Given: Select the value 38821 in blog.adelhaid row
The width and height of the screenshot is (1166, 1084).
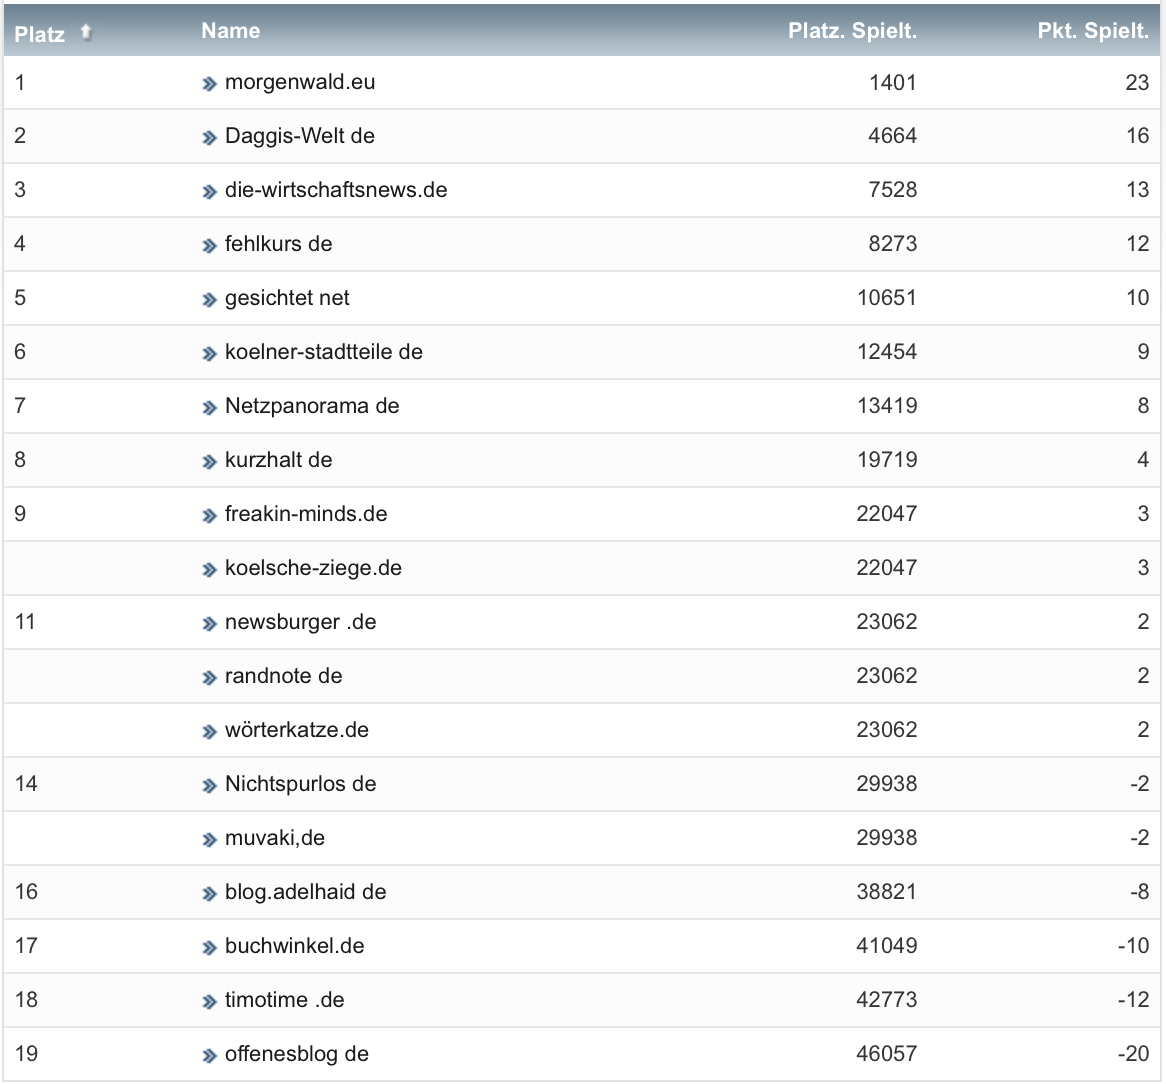Looking at the screenshot, I should (886, 892).
